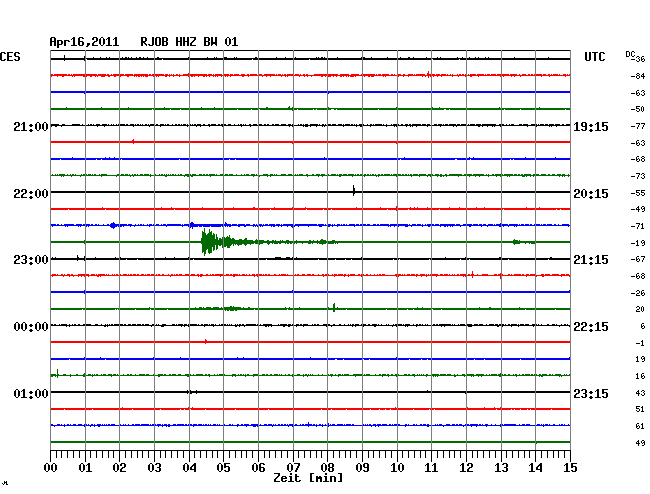Click minute label 04 on time axis
650x494 pixels.
click(189, 468)
